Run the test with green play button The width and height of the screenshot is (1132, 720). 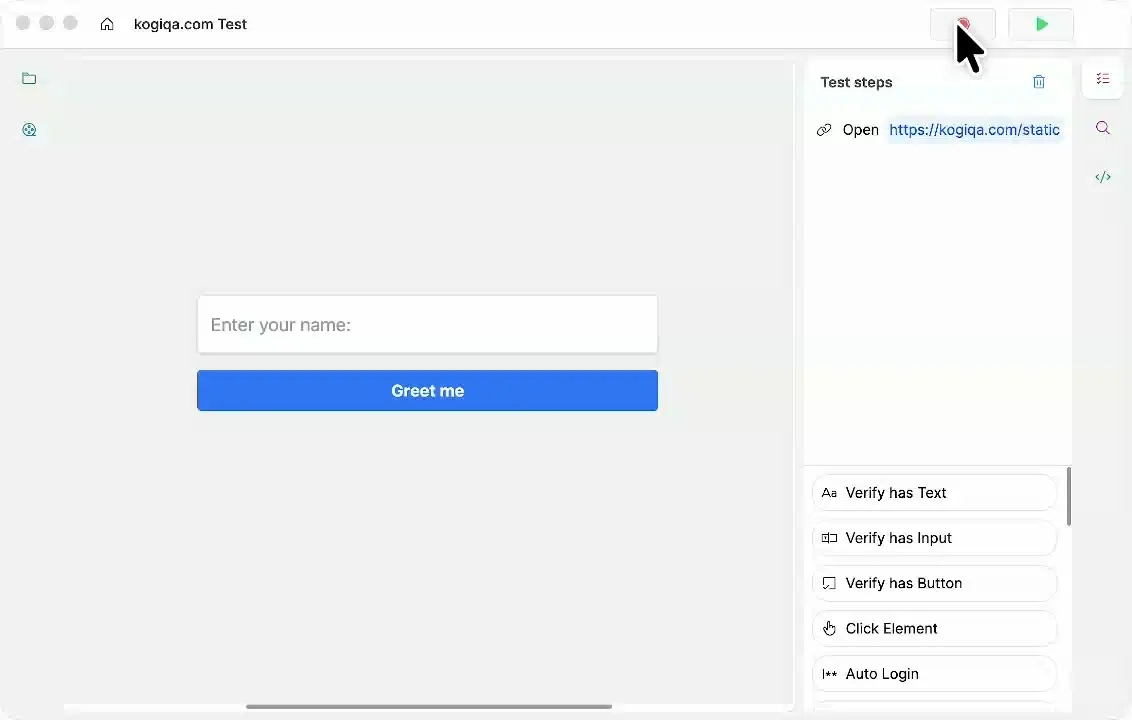click(x=1041, y=24)
